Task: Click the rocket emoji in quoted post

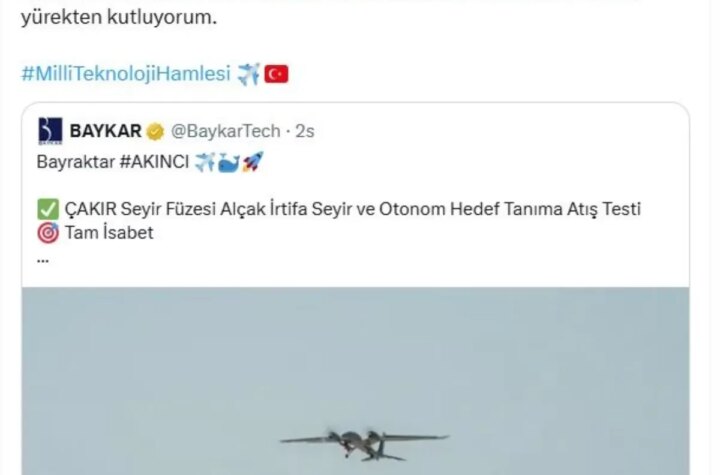Action: click(x=253, y=162)
